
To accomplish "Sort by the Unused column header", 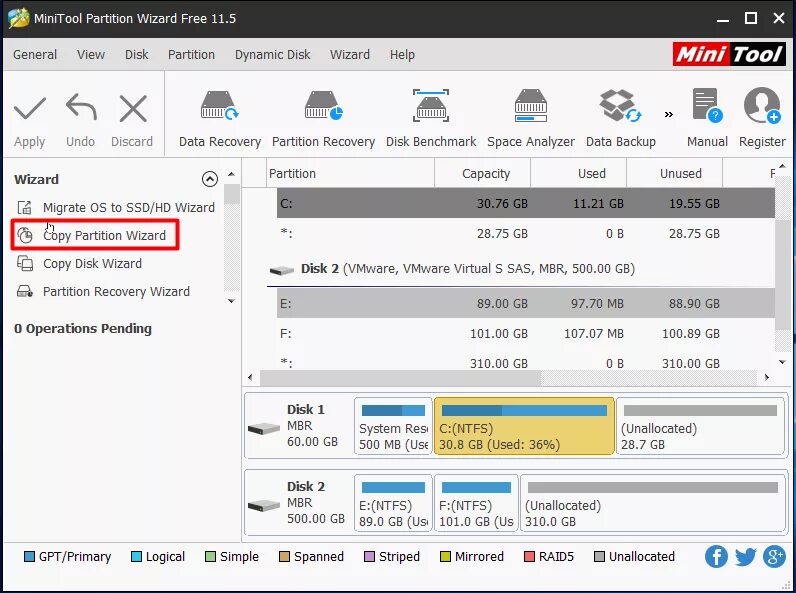I will [674, 174].
